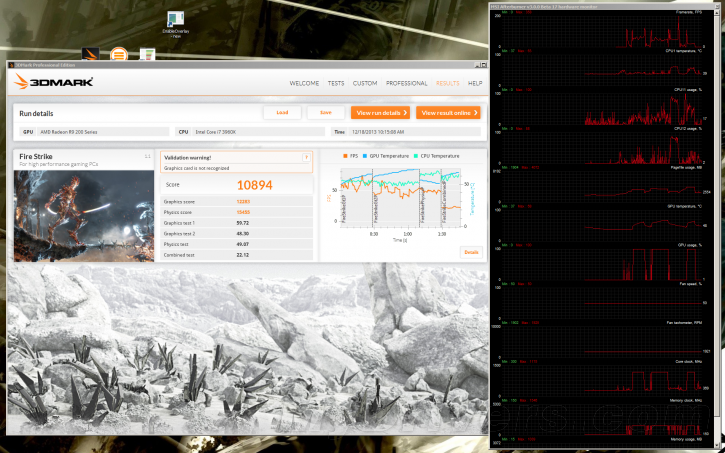Toggle the green CPU Temperature legend swatch

[x=416, y=156]
